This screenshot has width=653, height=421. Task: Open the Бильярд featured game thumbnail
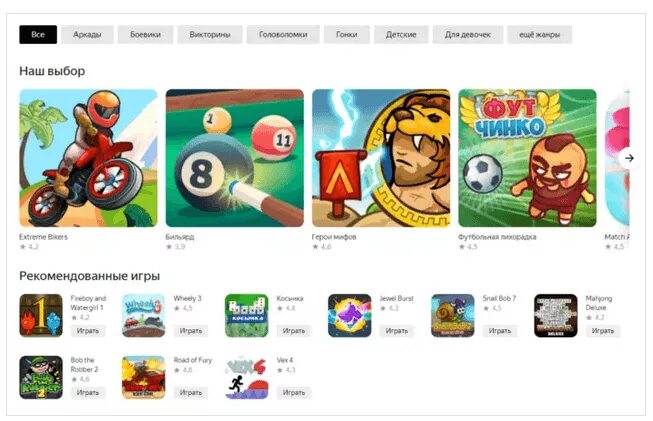[x=234, y=158]
